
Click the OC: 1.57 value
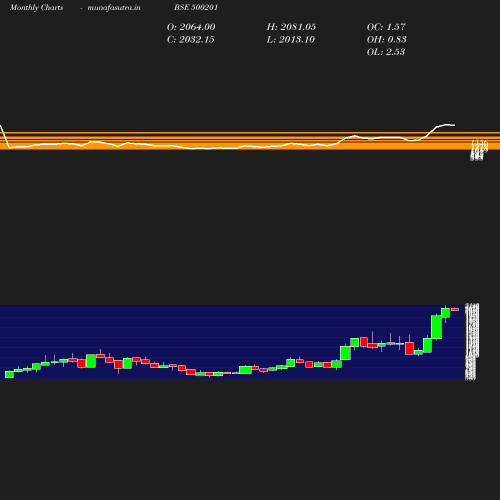coord(386,27)
